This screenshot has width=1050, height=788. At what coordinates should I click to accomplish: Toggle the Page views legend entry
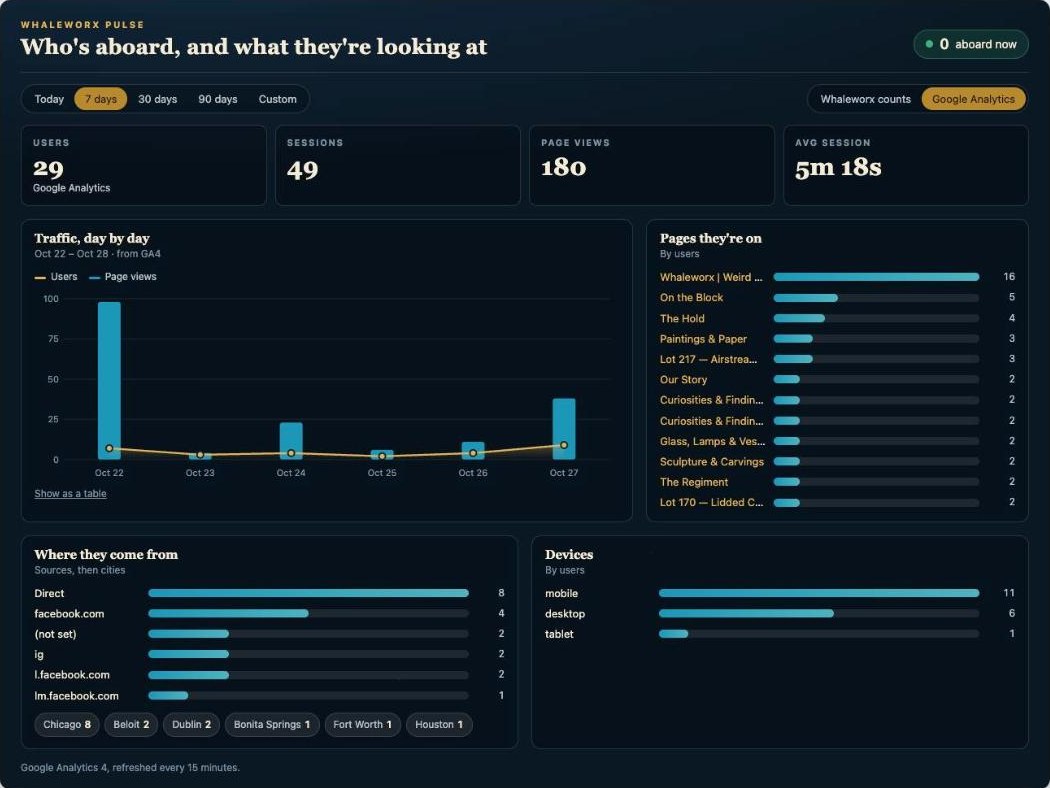[123, 277]
